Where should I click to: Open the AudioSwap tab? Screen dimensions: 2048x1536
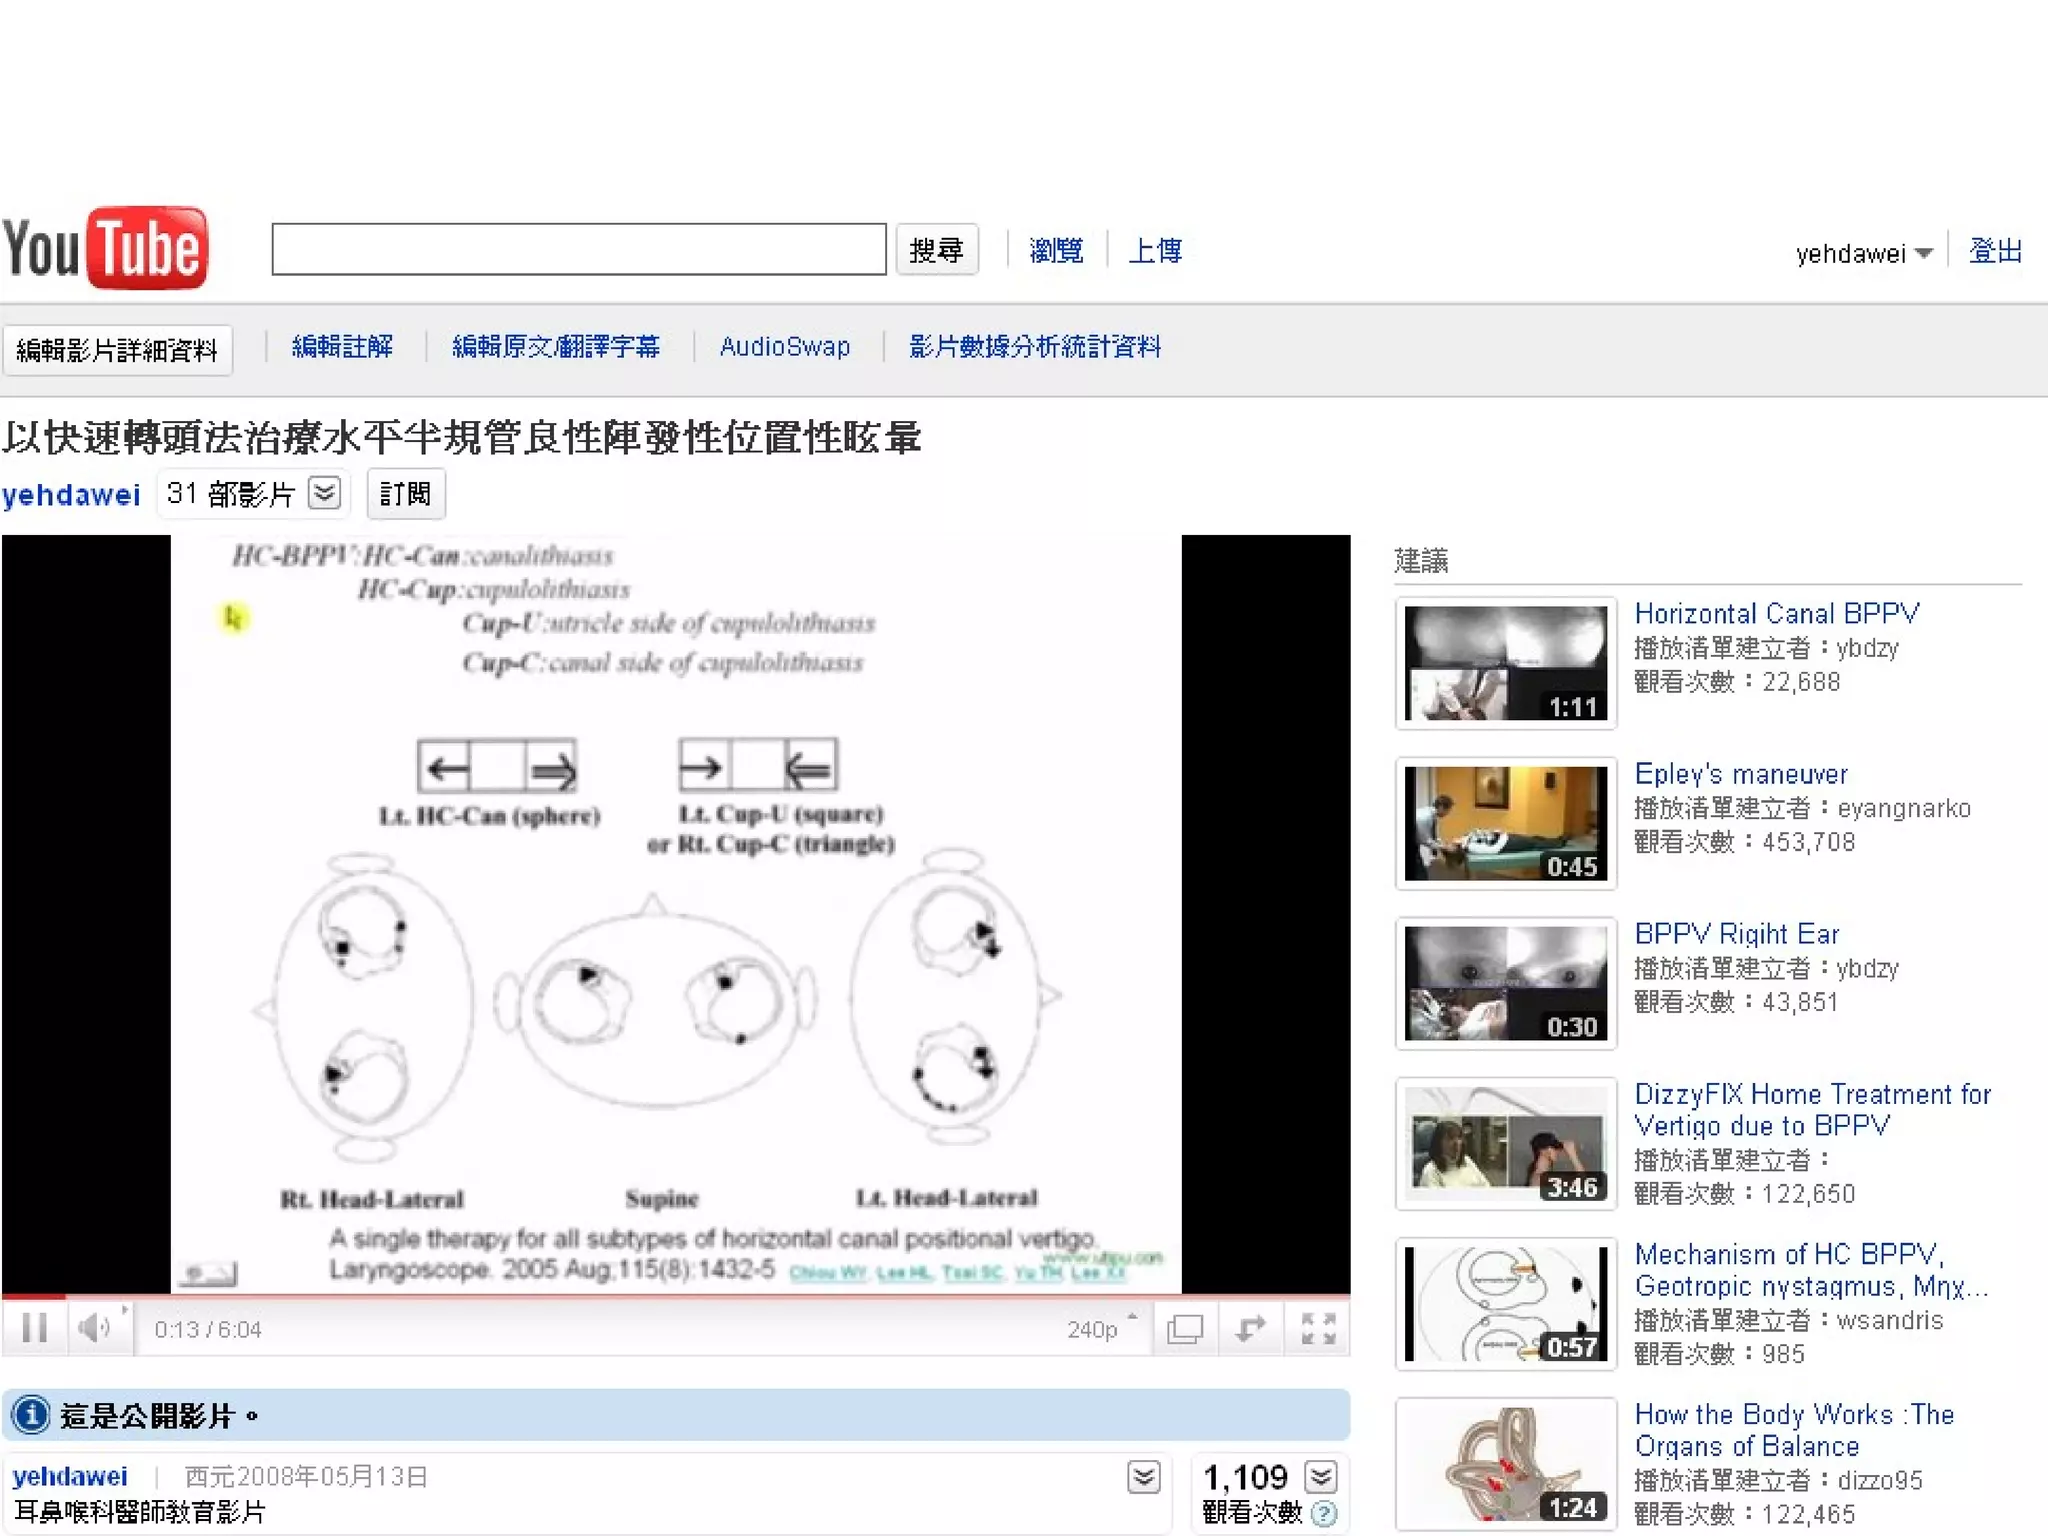pyautogui.click(x=785, y=347)
